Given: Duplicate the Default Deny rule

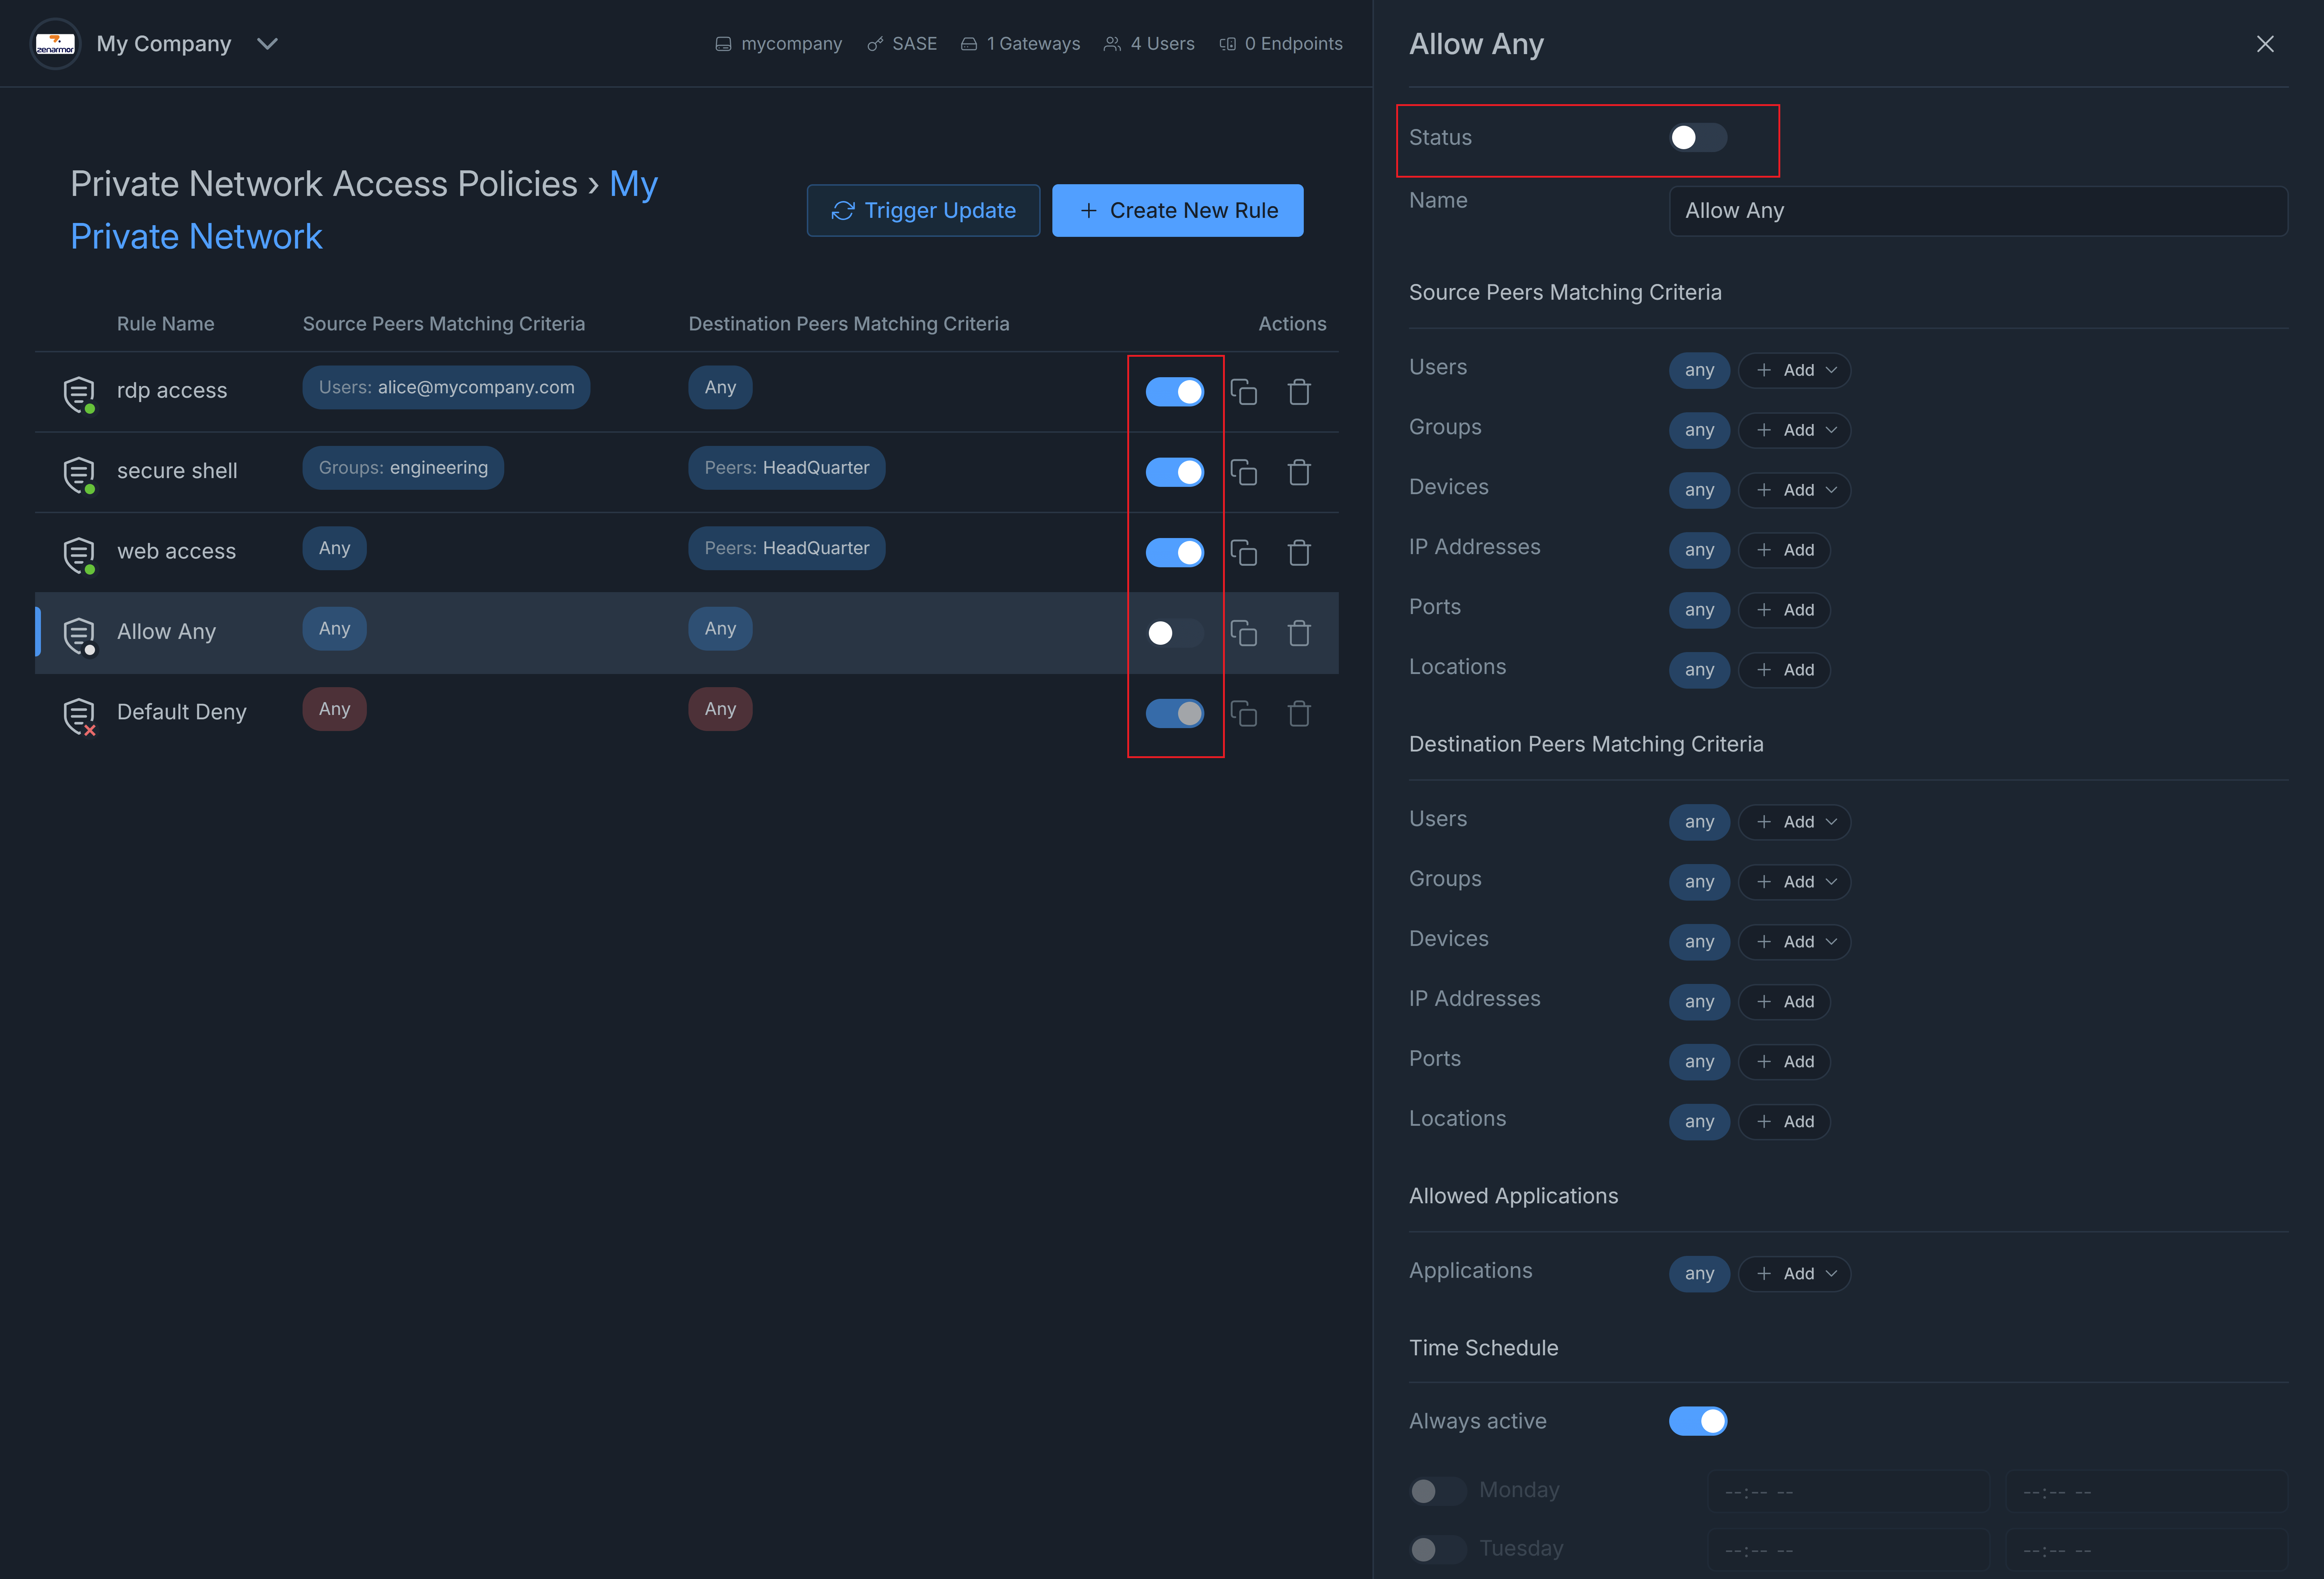Looking at the screenshot, I should [1243, 714].
